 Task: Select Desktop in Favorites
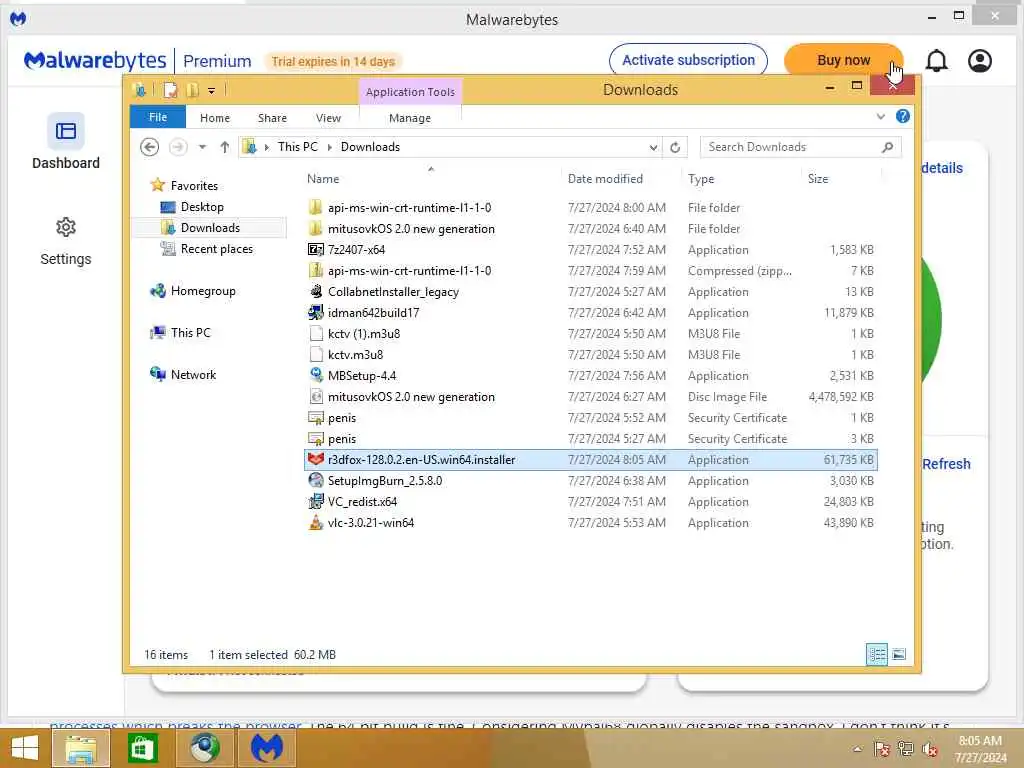(x=202, y=206)
